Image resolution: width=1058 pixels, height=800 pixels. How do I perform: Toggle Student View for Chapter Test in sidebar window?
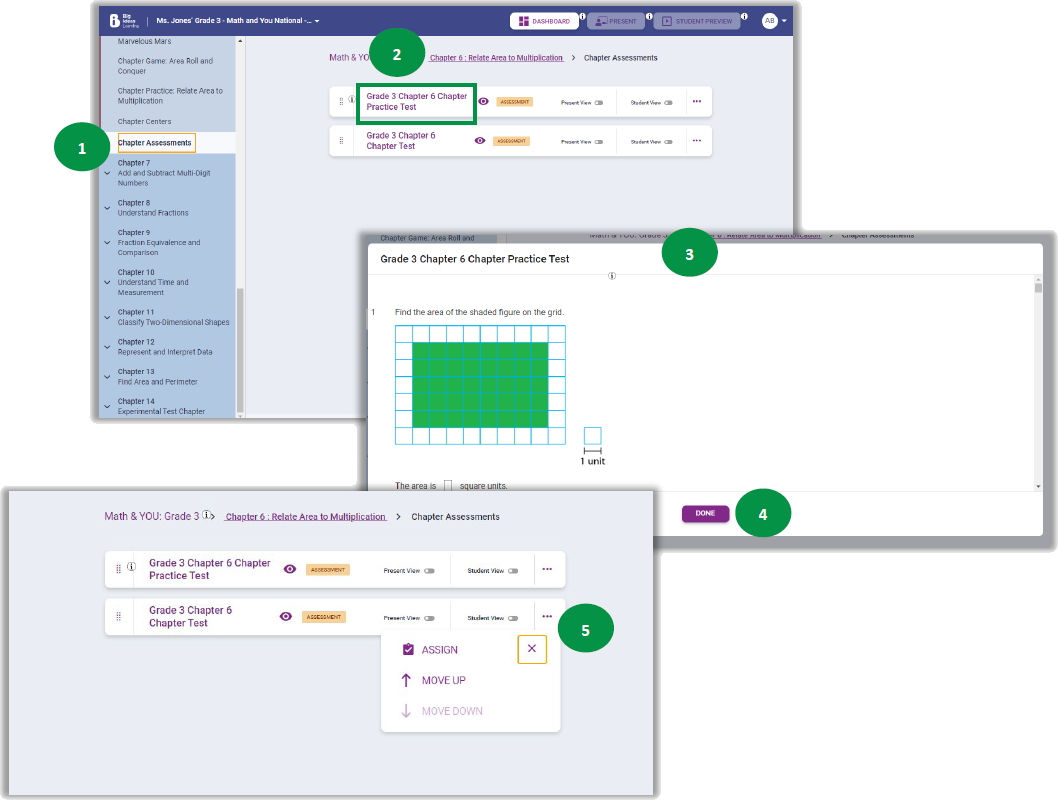pyautogui.click(x=668, y=142)
